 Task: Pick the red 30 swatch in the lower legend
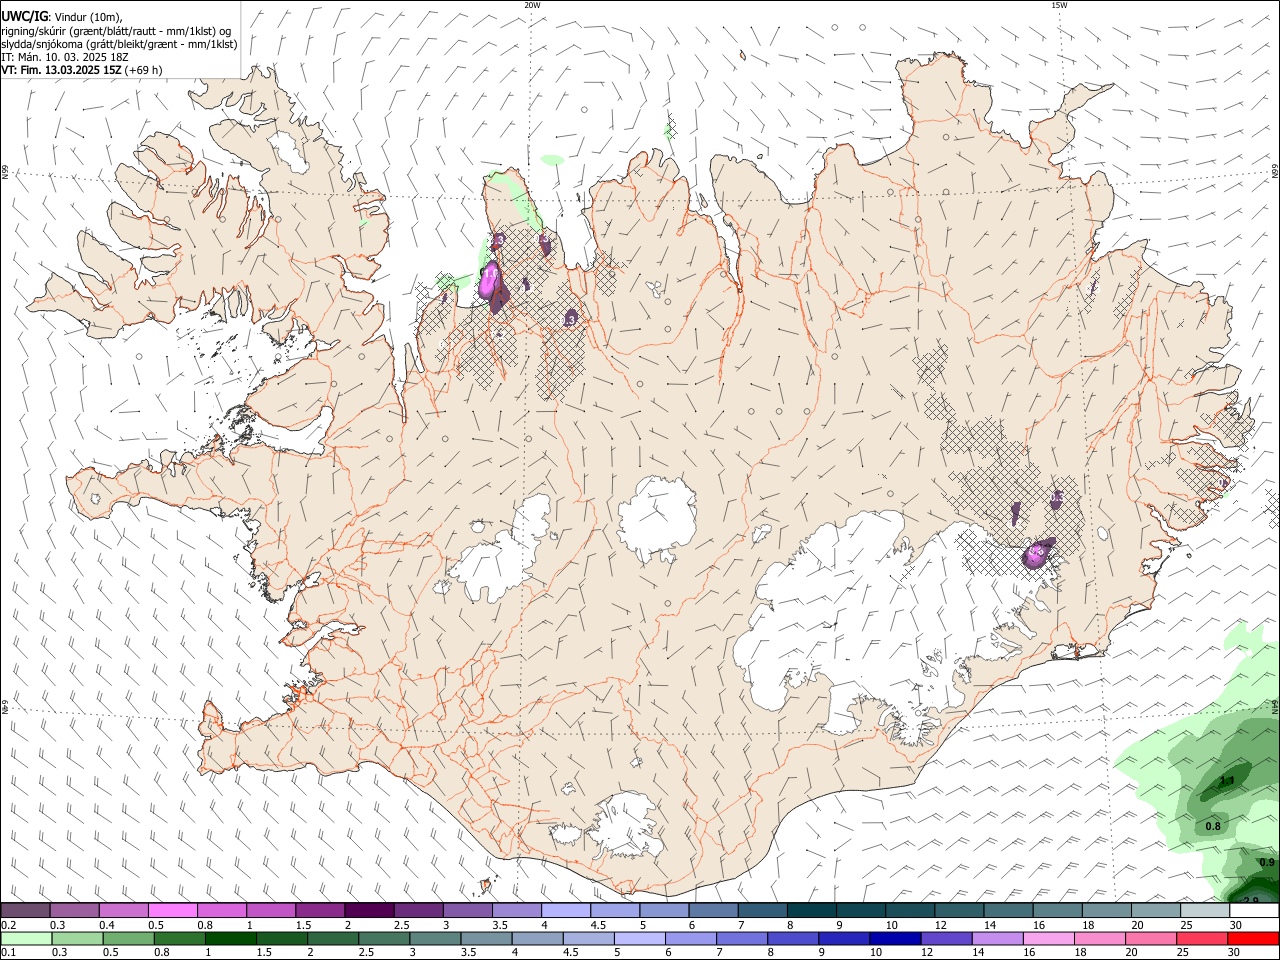(1254, 939)
